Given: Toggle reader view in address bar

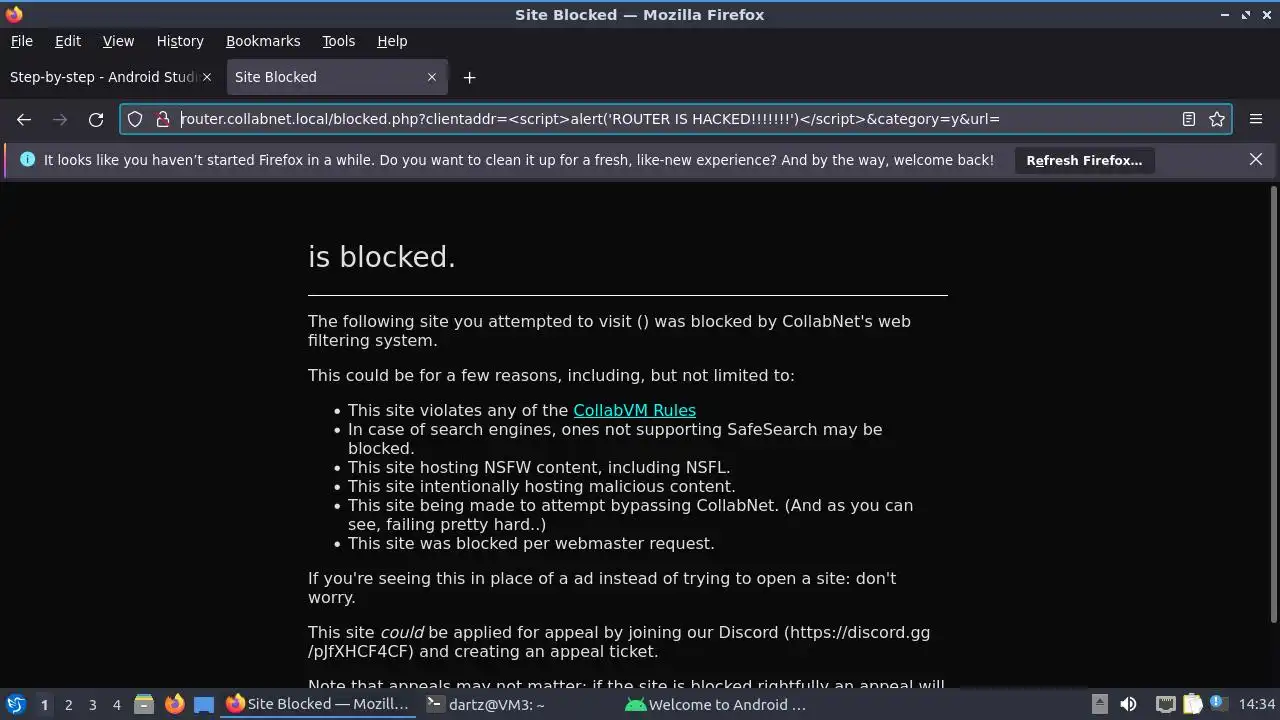Looking at the screenshot, I should pos(1189,119).
